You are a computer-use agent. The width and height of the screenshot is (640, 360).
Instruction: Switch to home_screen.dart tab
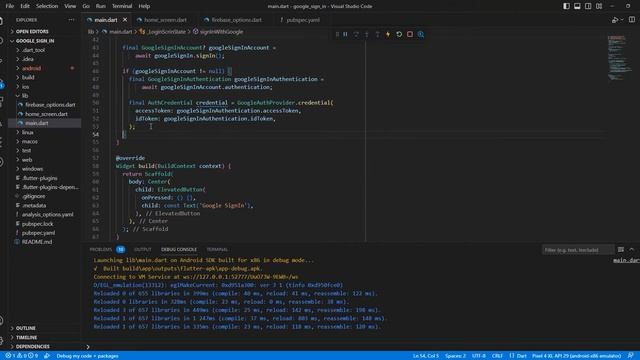point(162,20)
